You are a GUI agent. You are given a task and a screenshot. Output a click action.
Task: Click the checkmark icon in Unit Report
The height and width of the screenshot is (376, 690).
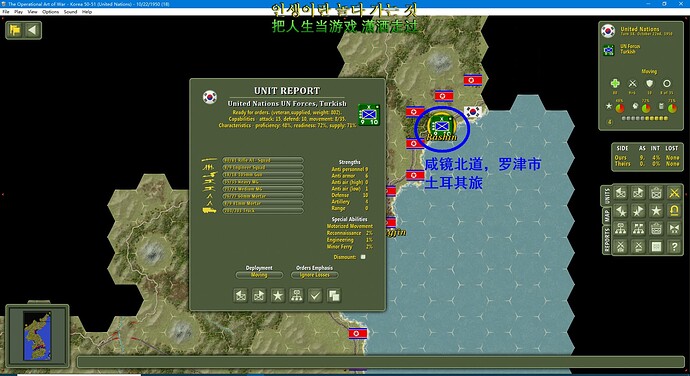coord(315,295)
